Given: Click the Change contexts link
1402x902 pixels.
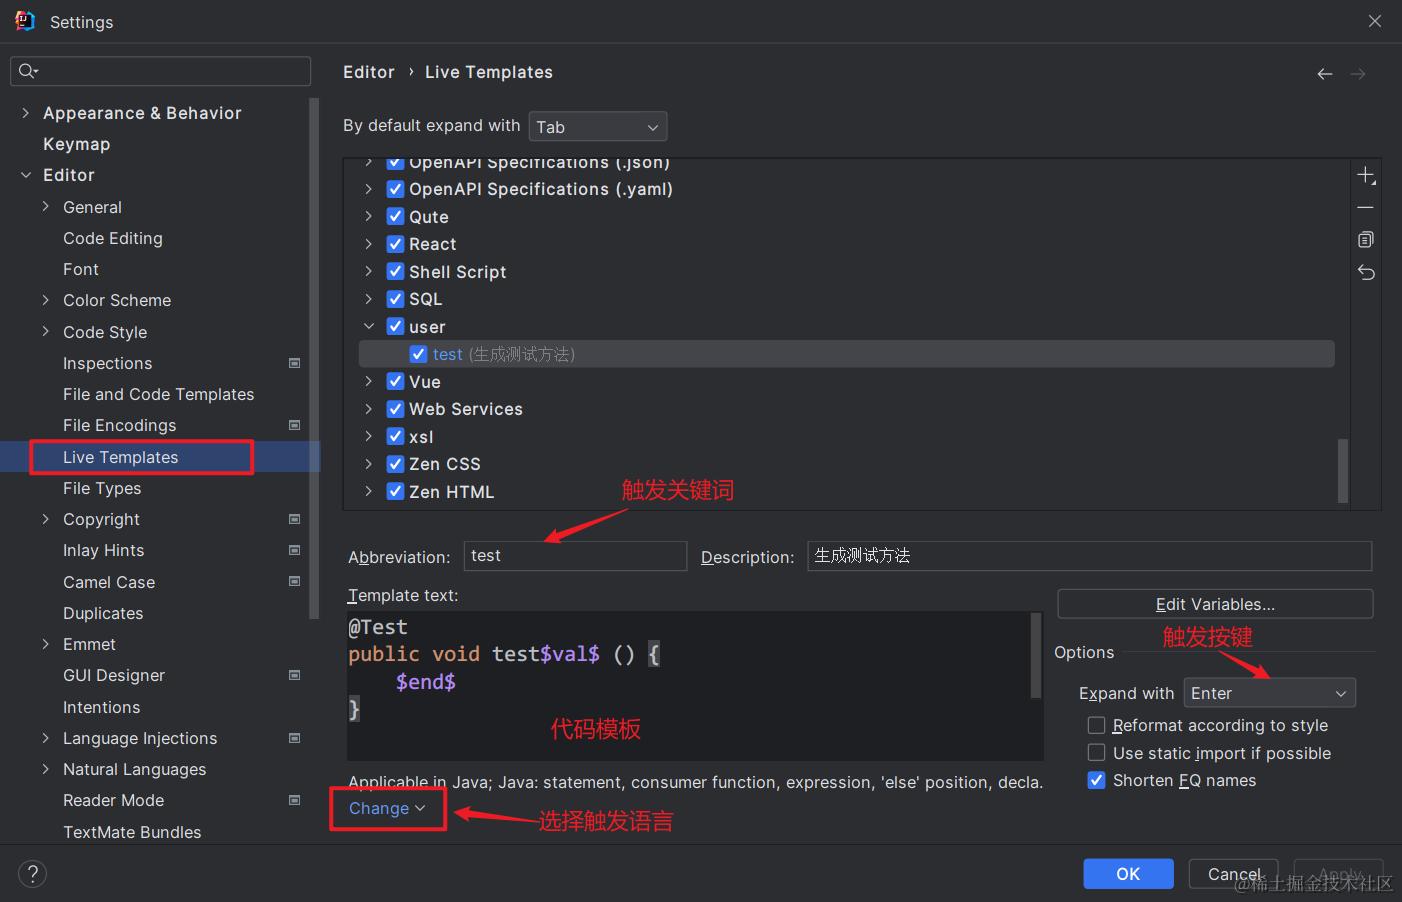Looking at the screenshot, I should [x=387, y=808].
